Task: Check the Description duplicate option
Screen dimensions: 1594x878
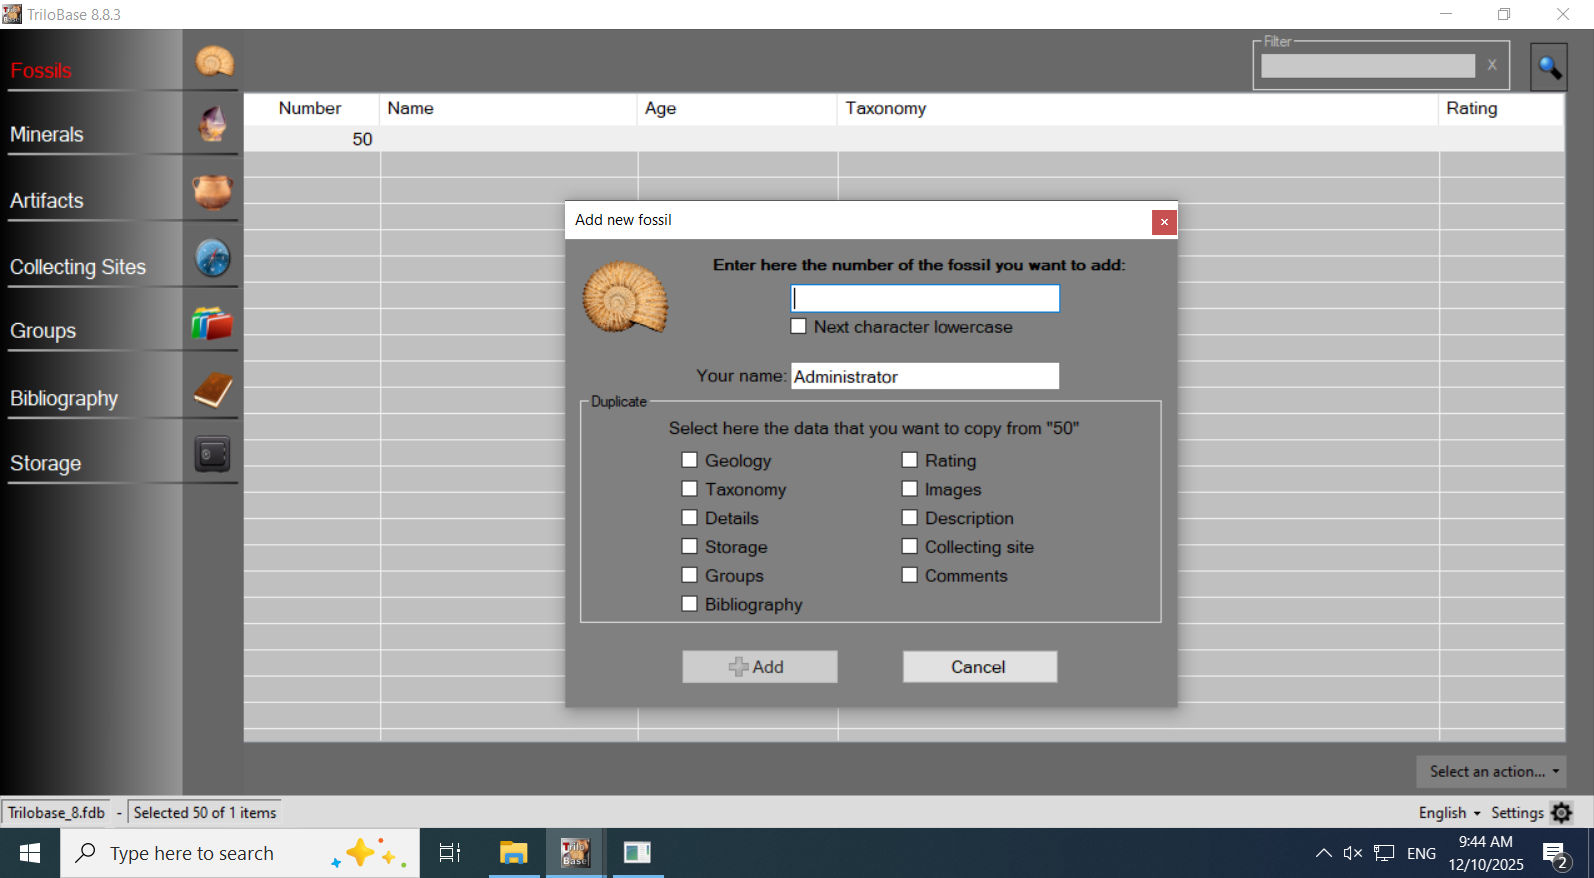Action: [909, 518]
